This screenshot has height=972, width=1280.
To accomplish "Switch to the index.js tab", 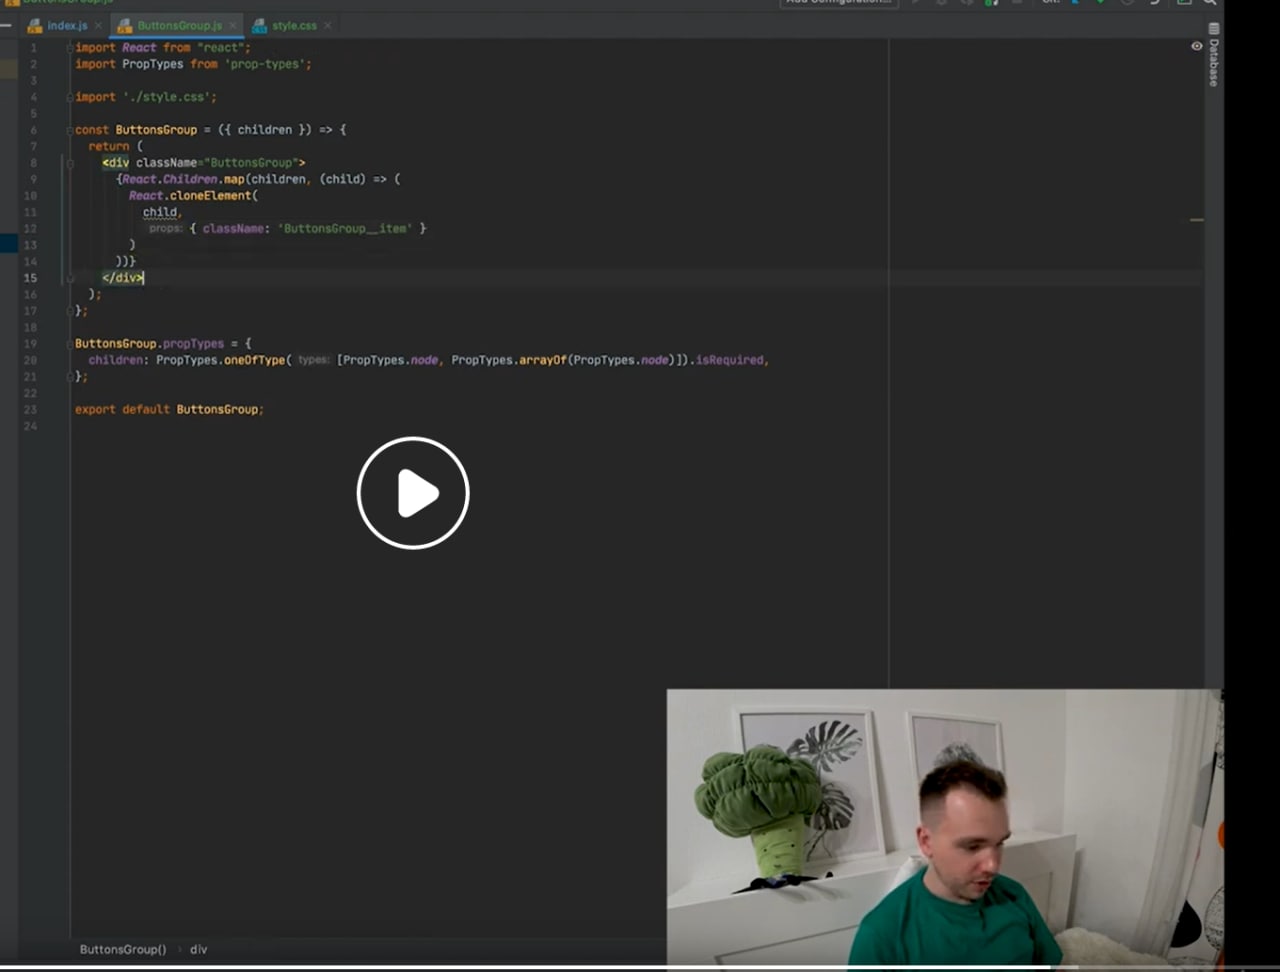I will 67,26.
